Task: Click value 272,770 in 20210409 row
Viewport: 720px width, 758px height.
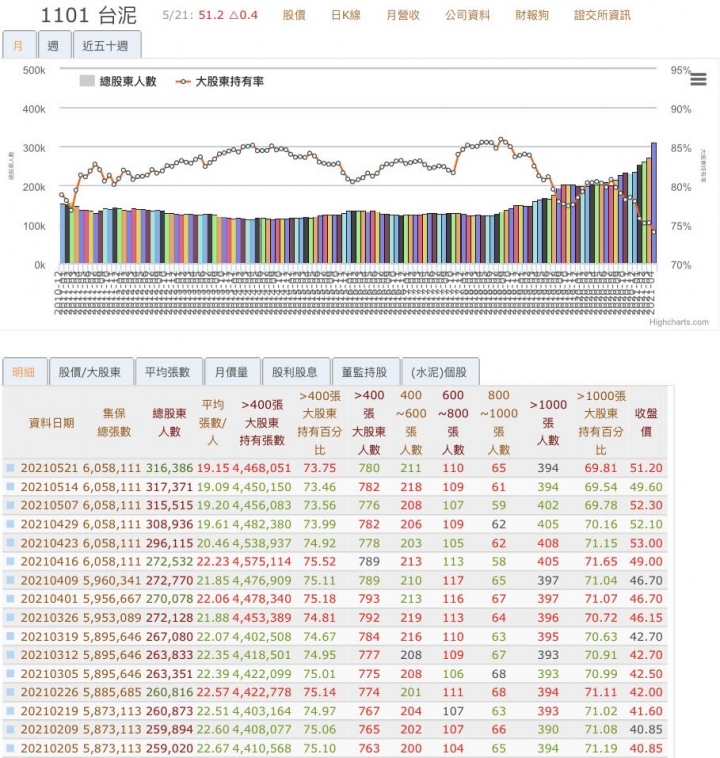Action: tap(169, 580)
